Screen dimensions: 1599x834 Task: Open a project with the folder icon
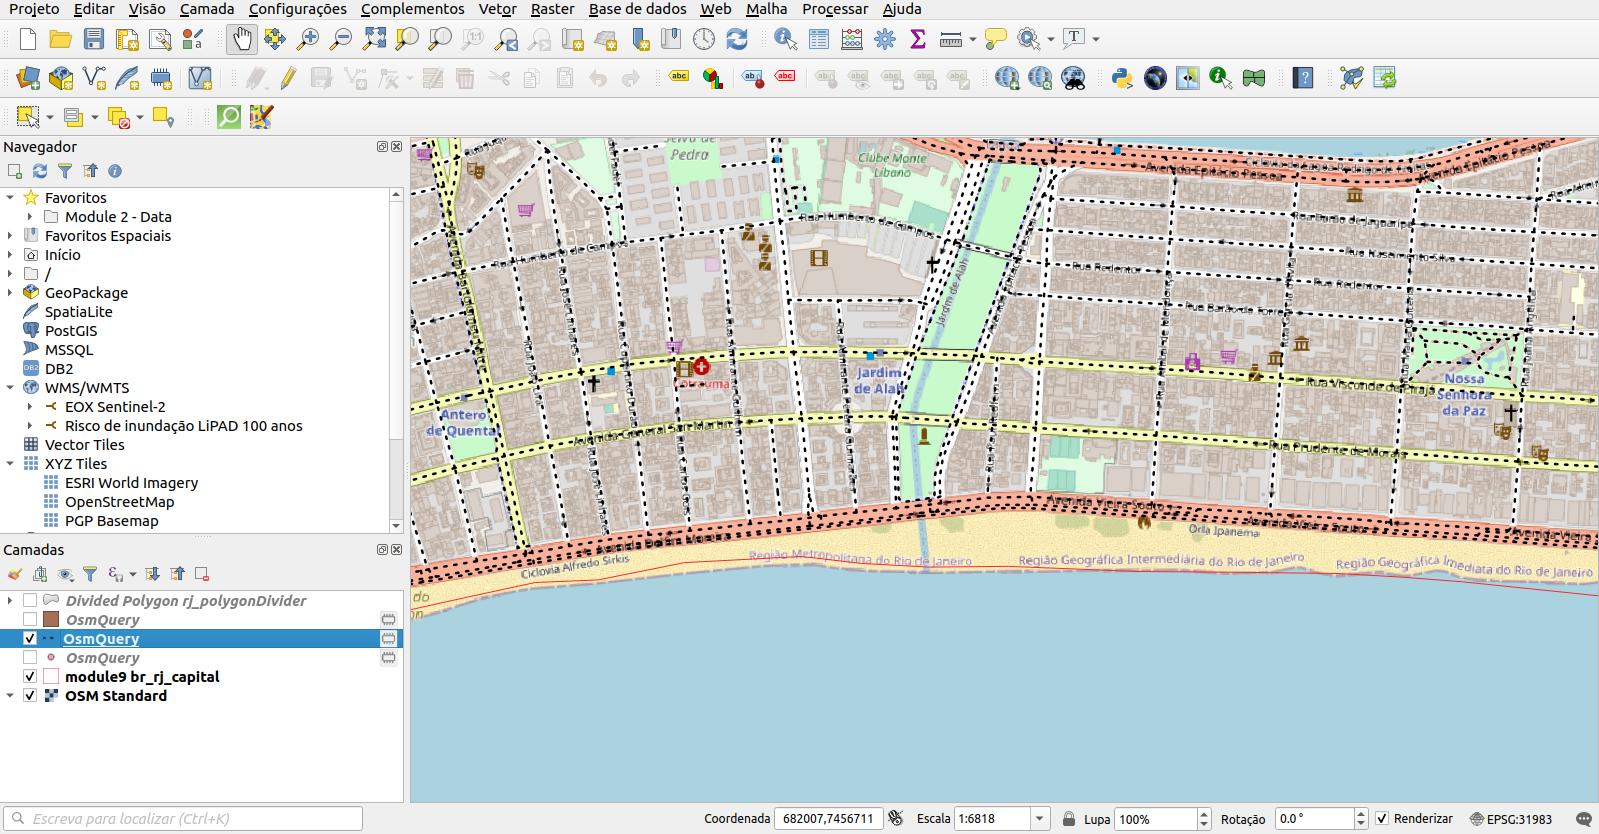click(61, 39)
